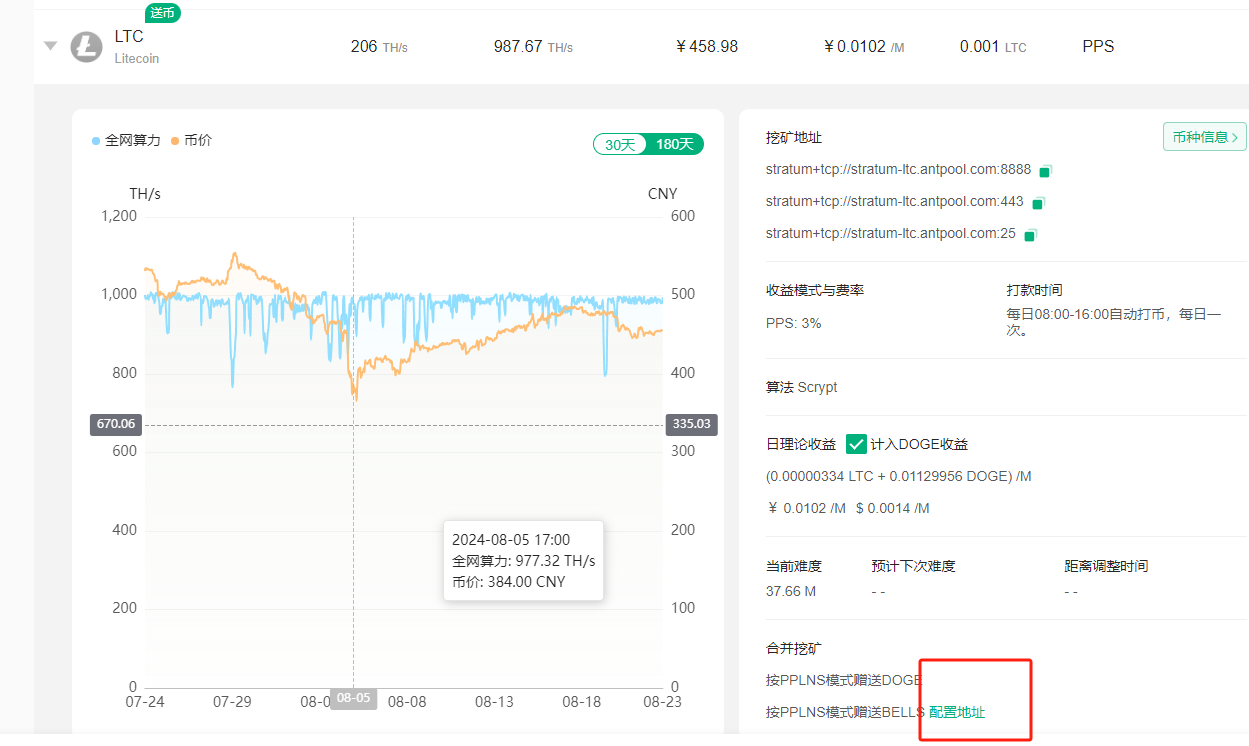Switch chart to 180天 range
This screenshot has width=1249, height=746.
(x=675, y=144)
